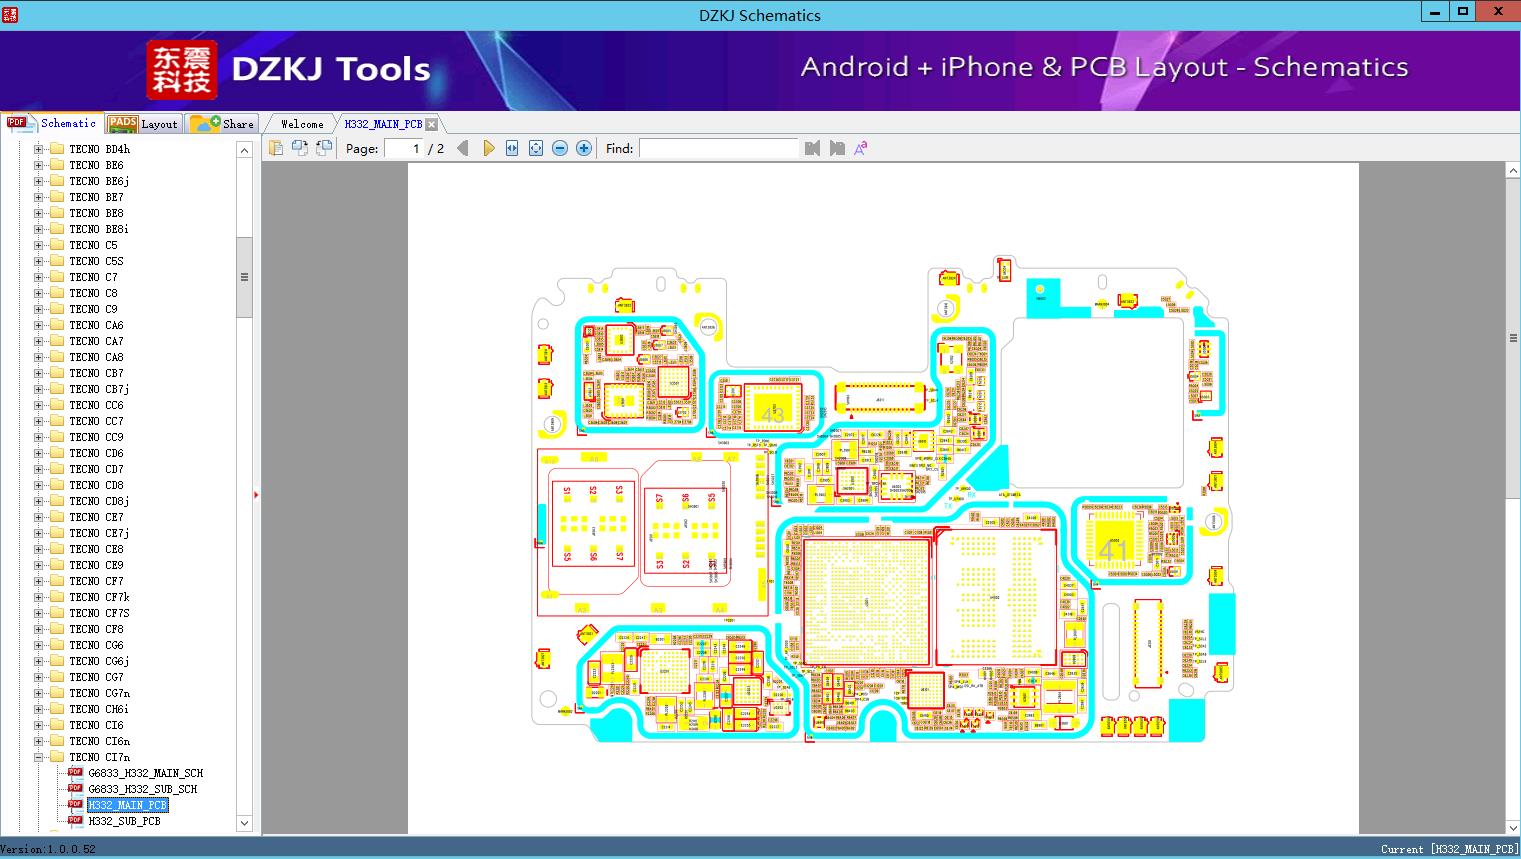The width and height of the screenshot is (1521, 859).
Task: Click the fit width icon
Action: click(x=512, y=148)
